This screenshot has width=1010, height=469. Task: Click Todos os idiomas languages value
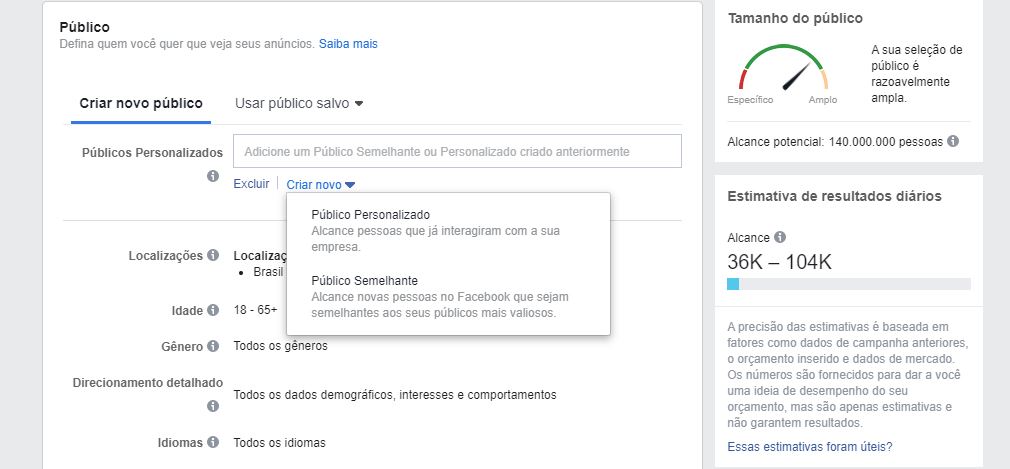pos(279,442)
